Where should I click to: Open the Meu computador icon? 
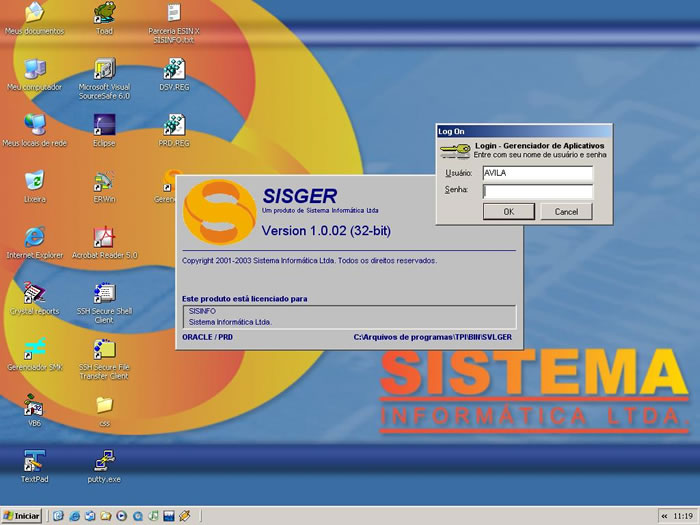coord(34,75)
